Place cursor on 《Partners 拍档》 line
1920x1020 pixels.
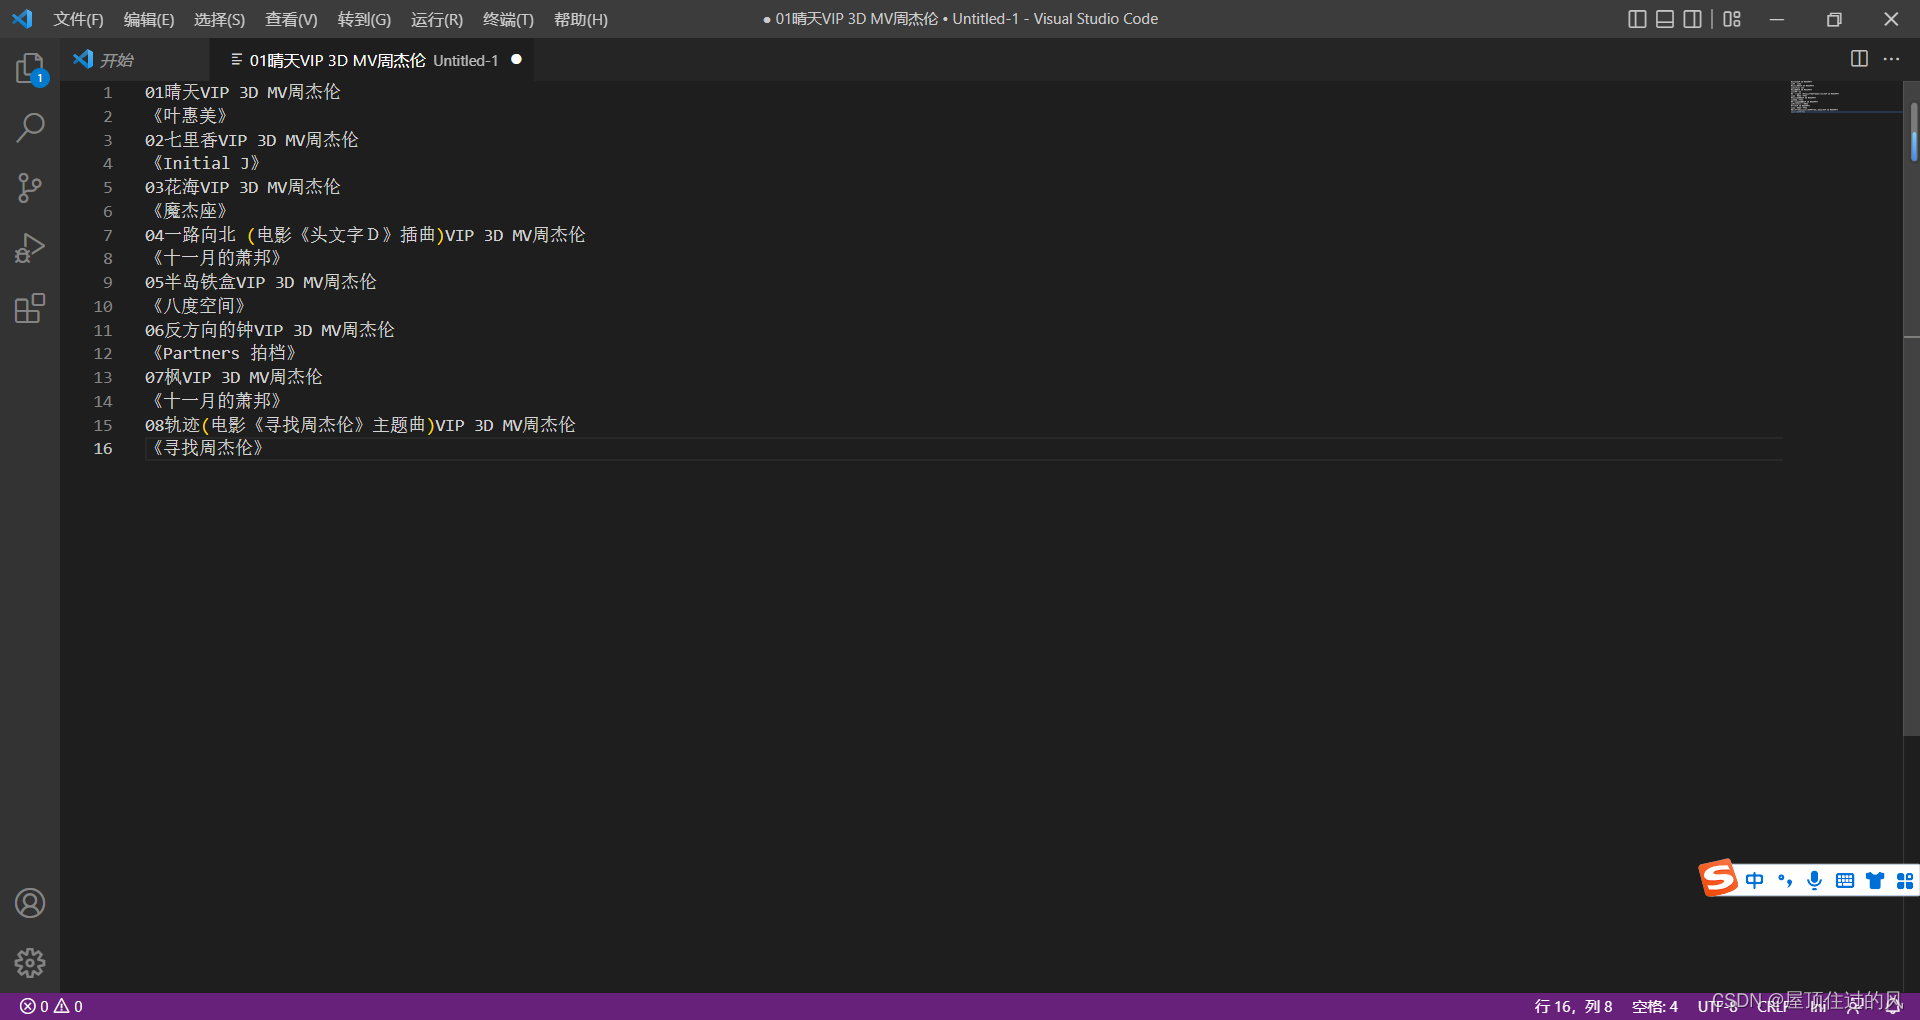[222, 353]
